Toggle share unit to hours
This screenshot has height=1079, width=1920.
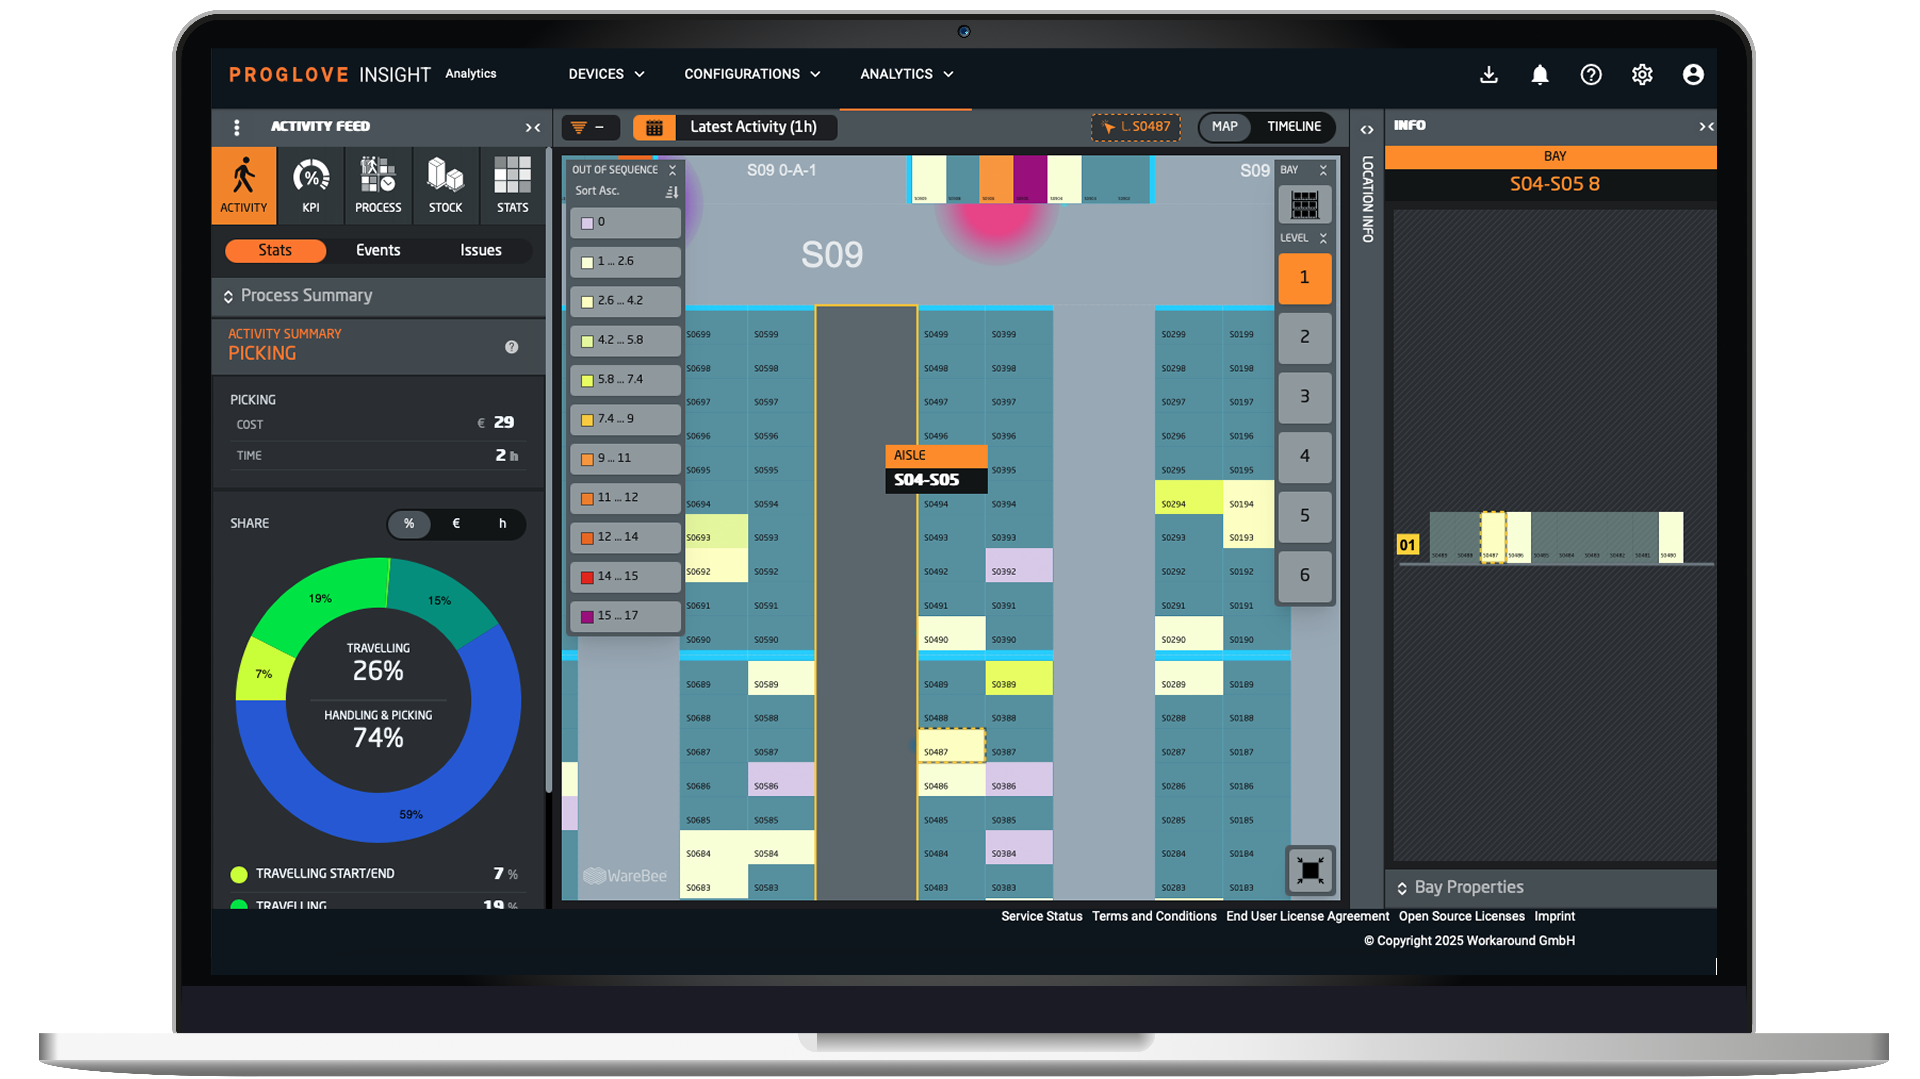(502, 524)
